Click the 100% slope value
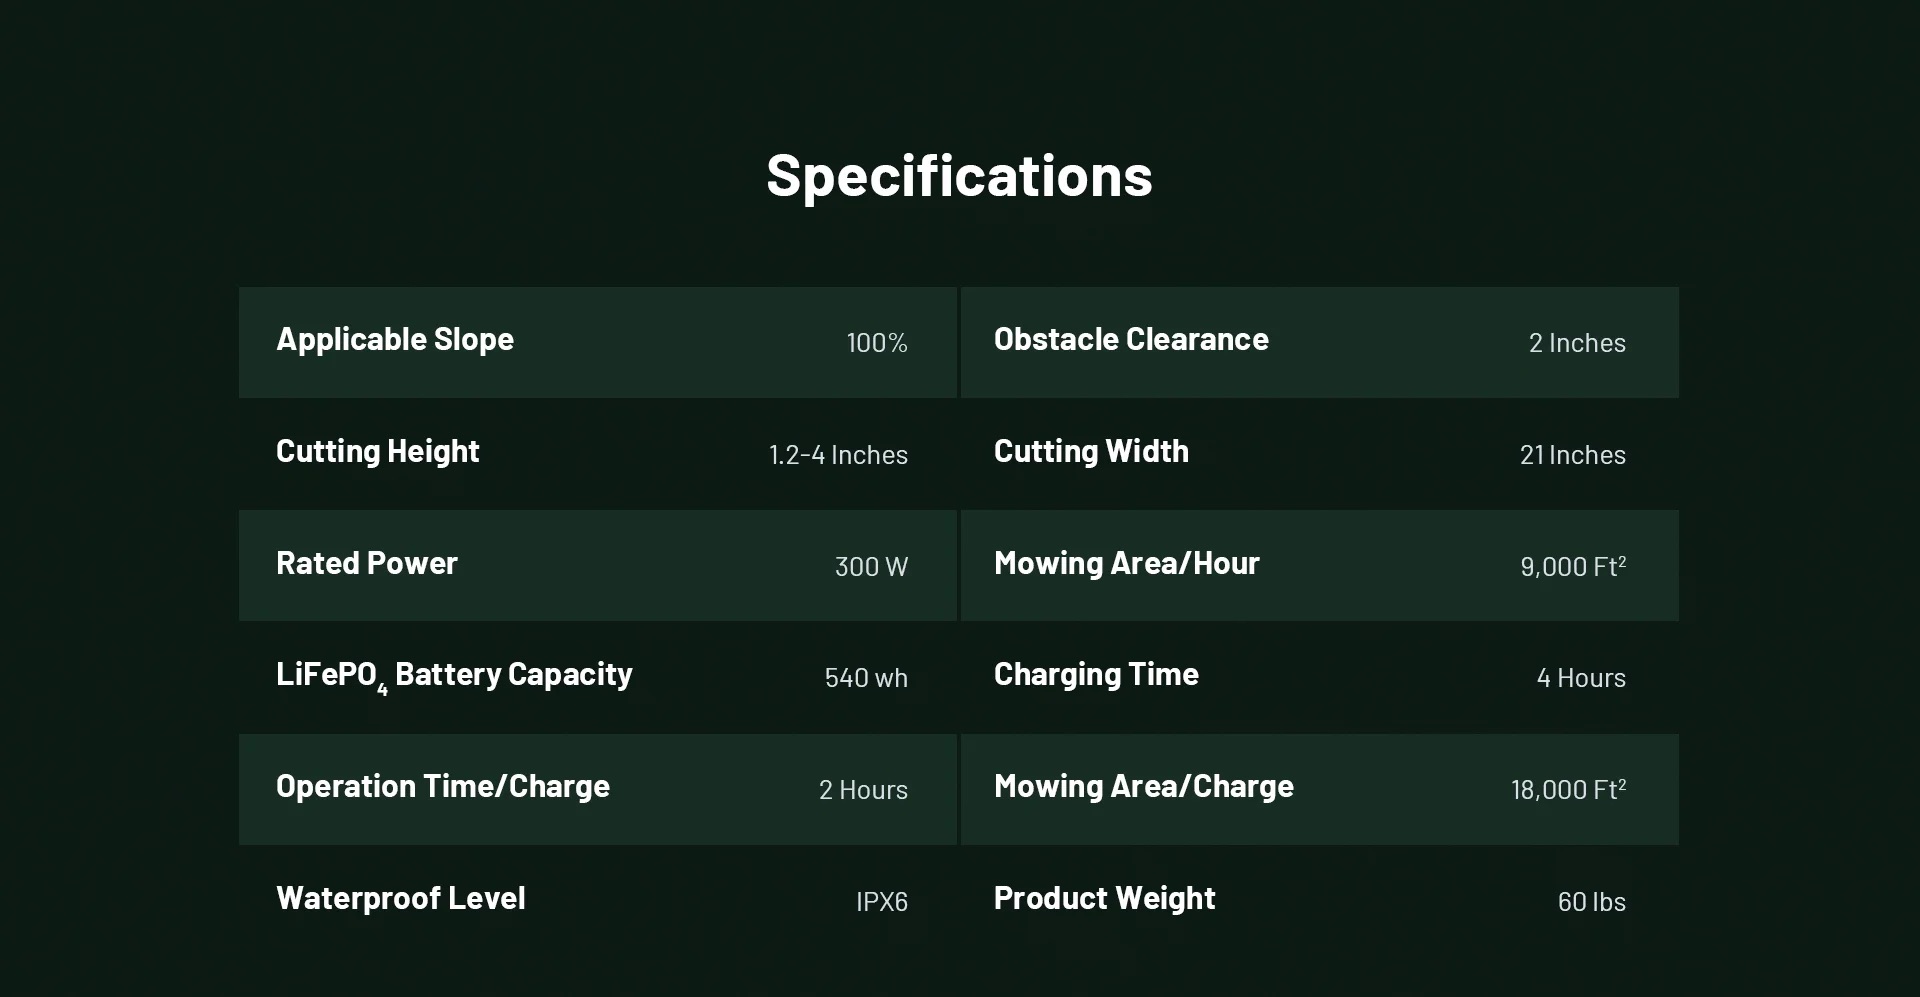1920x997 pixels. 877,343
